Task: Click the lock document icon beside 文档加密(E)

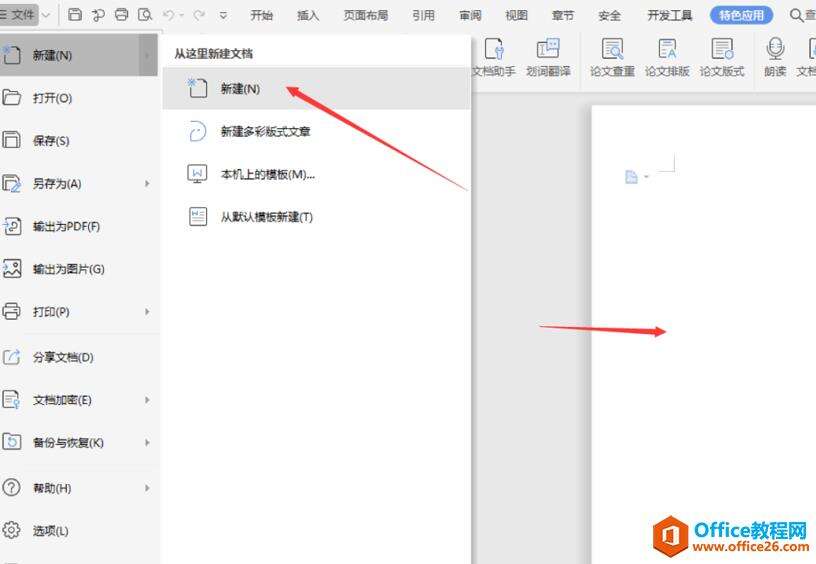Action: (x=11, y=400)
